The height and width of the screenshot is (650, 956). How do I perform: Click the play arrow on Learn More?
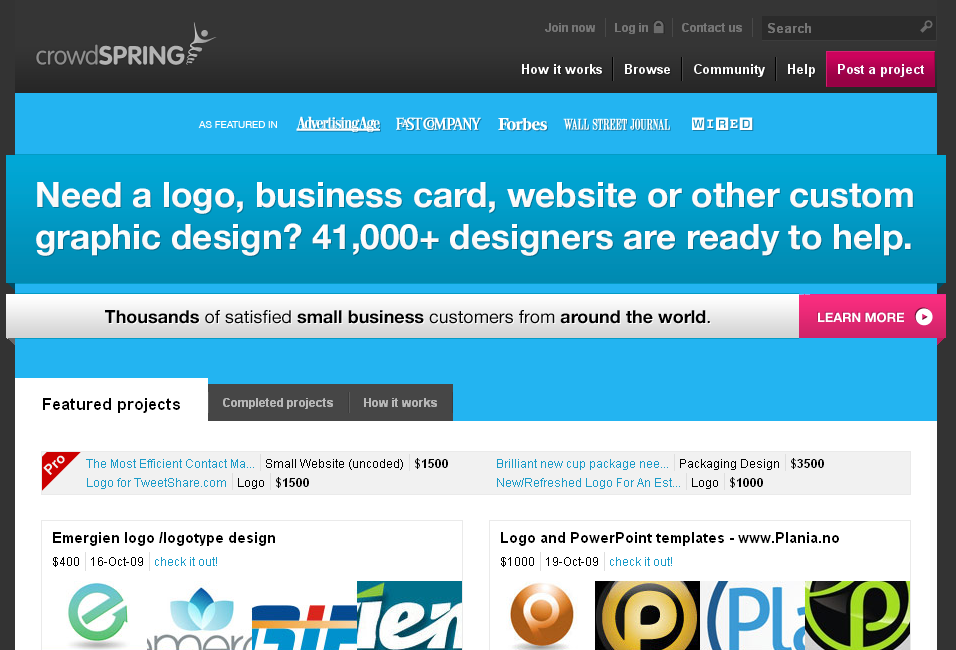(x=924, y=317)
